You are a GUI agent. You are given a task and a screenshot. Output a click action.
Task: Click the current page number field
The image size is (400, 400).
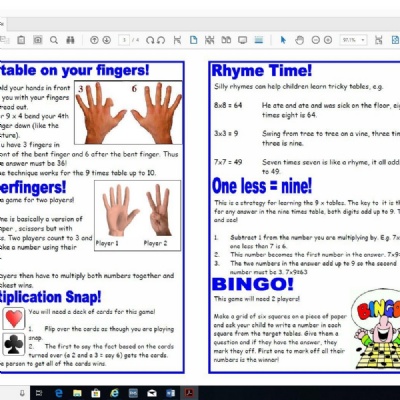124,40
